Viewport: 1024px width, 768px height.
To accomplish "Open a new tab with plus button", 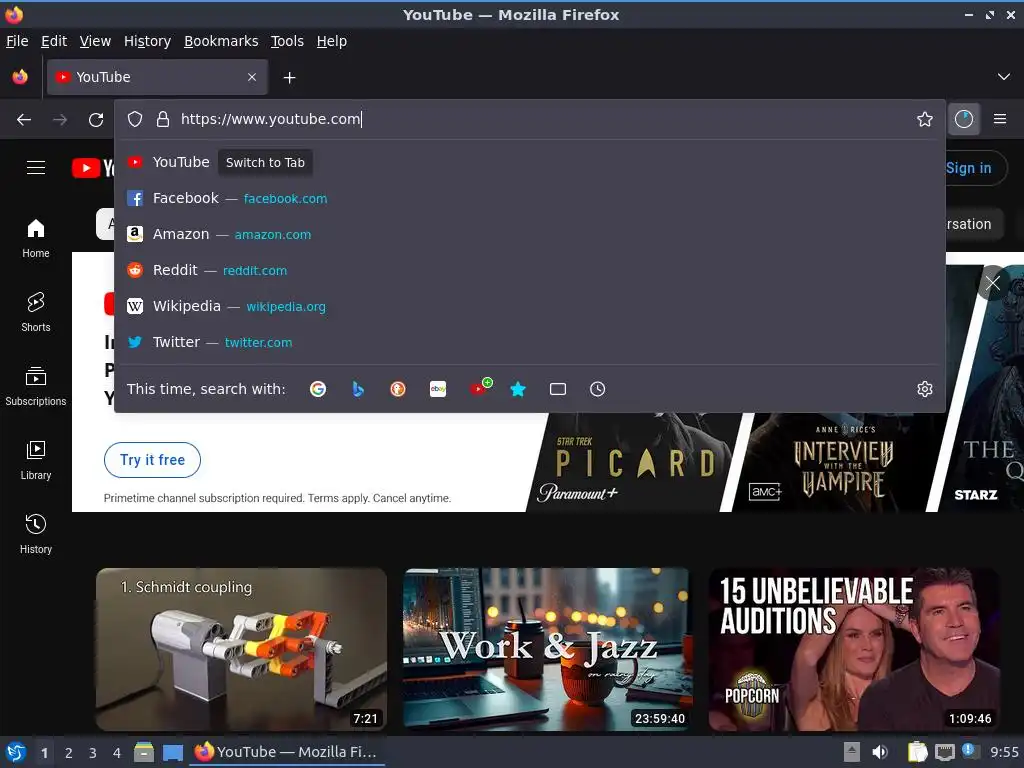I will (289, 78).
